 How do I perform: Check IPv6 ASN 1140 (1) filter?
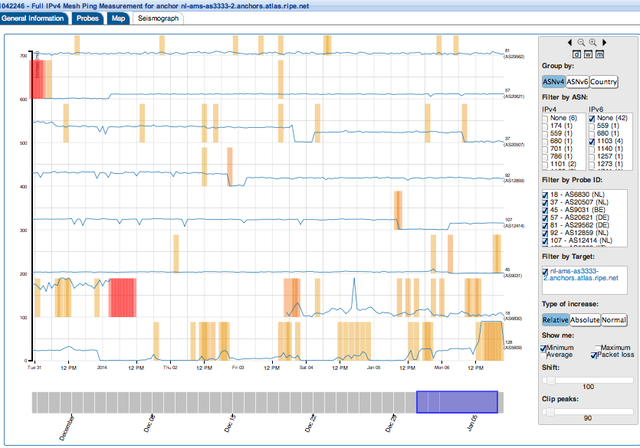(x=592, y=149)
